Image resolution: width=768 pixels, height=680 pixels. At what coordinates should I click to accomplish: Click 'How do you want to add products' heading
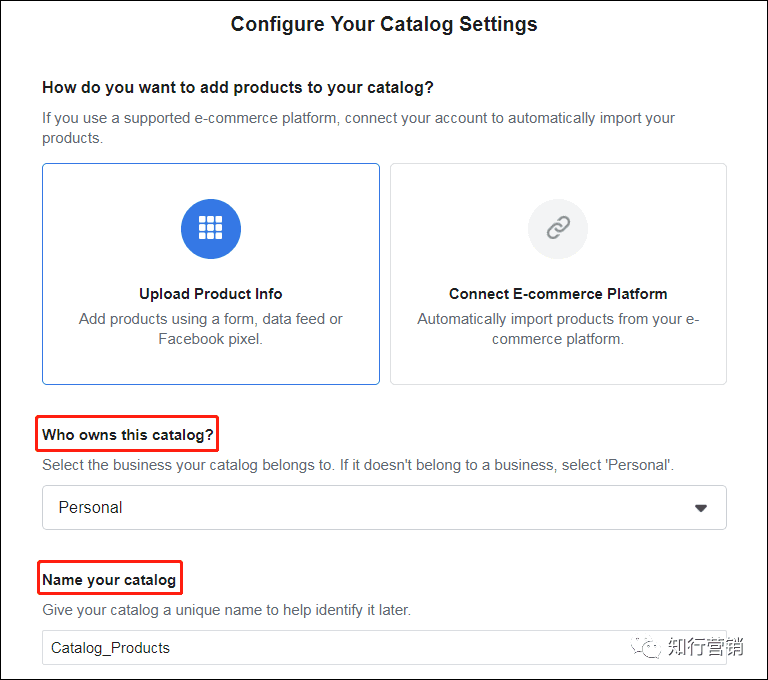coord(238,88)
